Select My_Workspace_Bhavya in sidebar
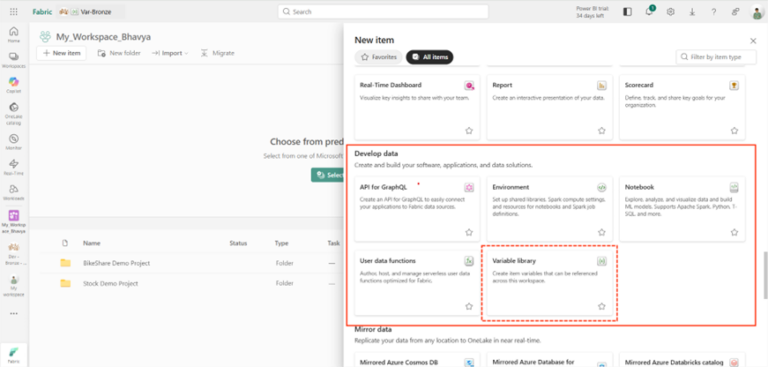Screen dimensions: 768x367 [x=14, y=221]
